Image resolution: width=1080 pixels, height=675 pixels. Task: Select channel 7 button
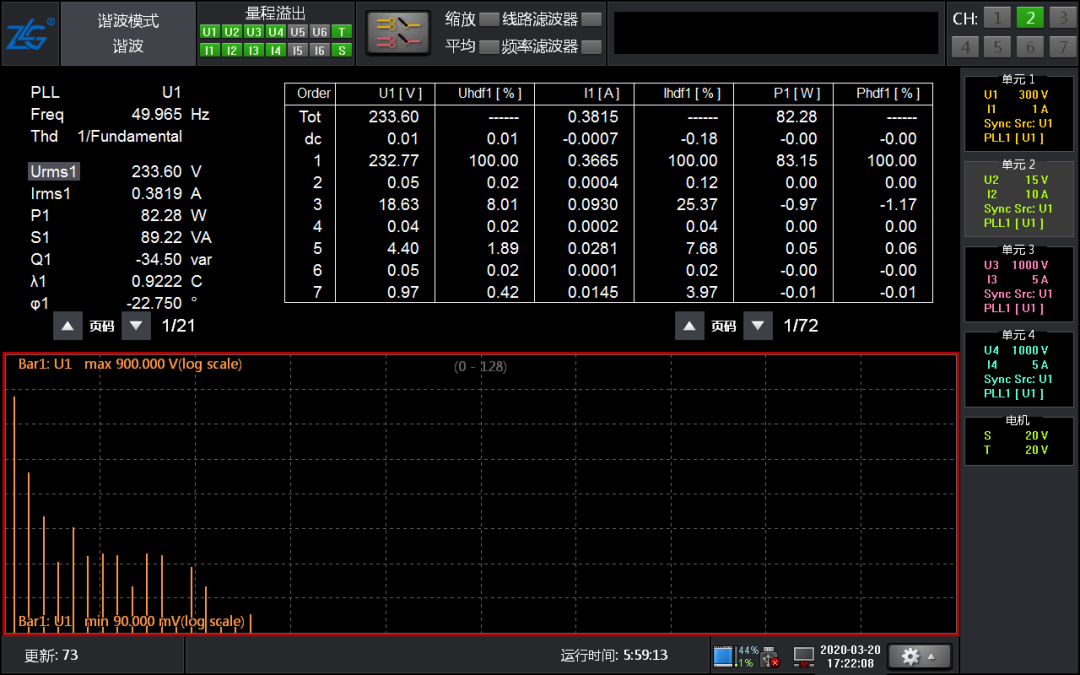click(1063, 47)
